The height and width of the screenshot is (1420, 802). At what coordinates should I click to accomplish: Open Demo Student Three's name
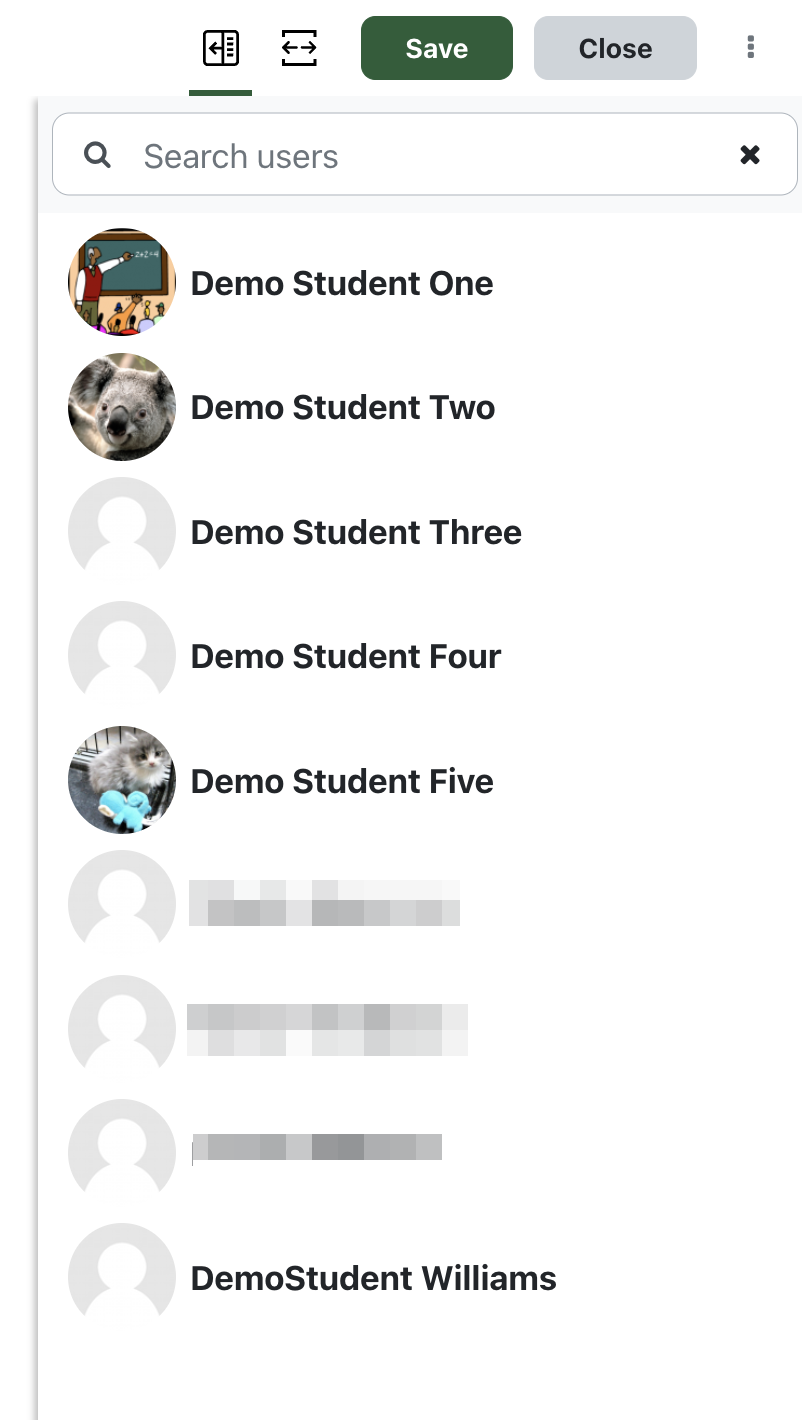click(356, 532)
